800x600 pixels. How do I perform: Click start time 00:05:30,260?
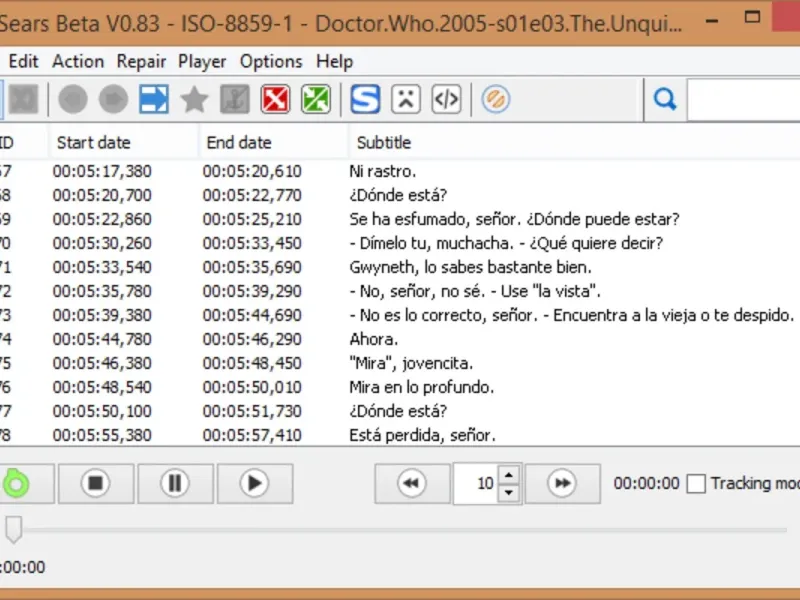coord(102,243)
